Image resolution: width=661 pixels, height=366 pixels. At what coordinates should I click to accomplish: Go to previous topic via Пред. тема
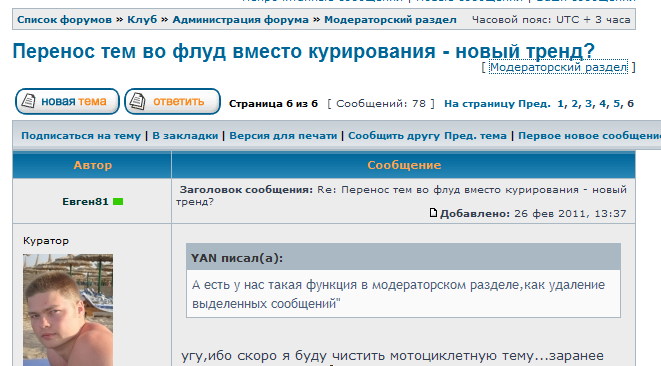coord(476,136)
